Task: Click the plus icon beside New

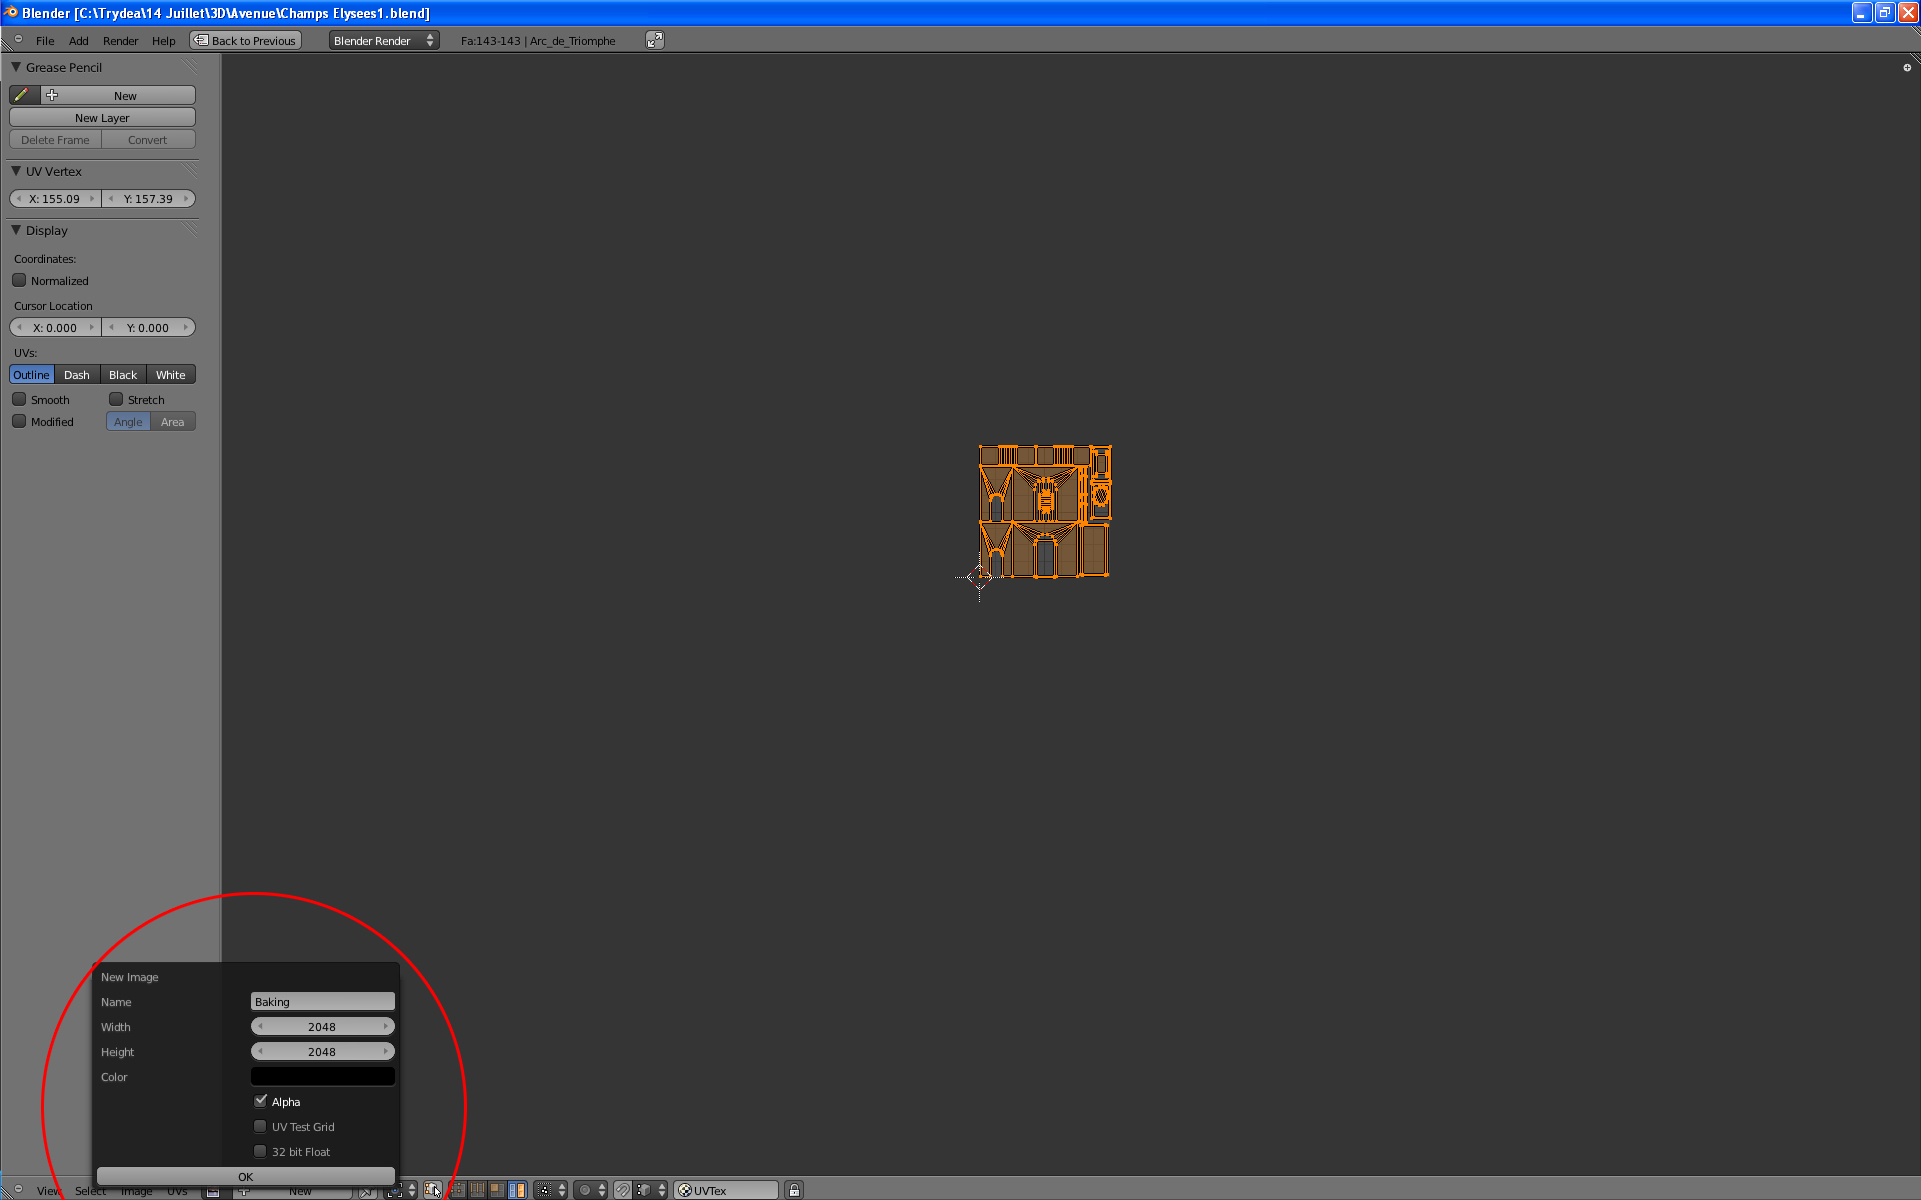Action: 52,95
